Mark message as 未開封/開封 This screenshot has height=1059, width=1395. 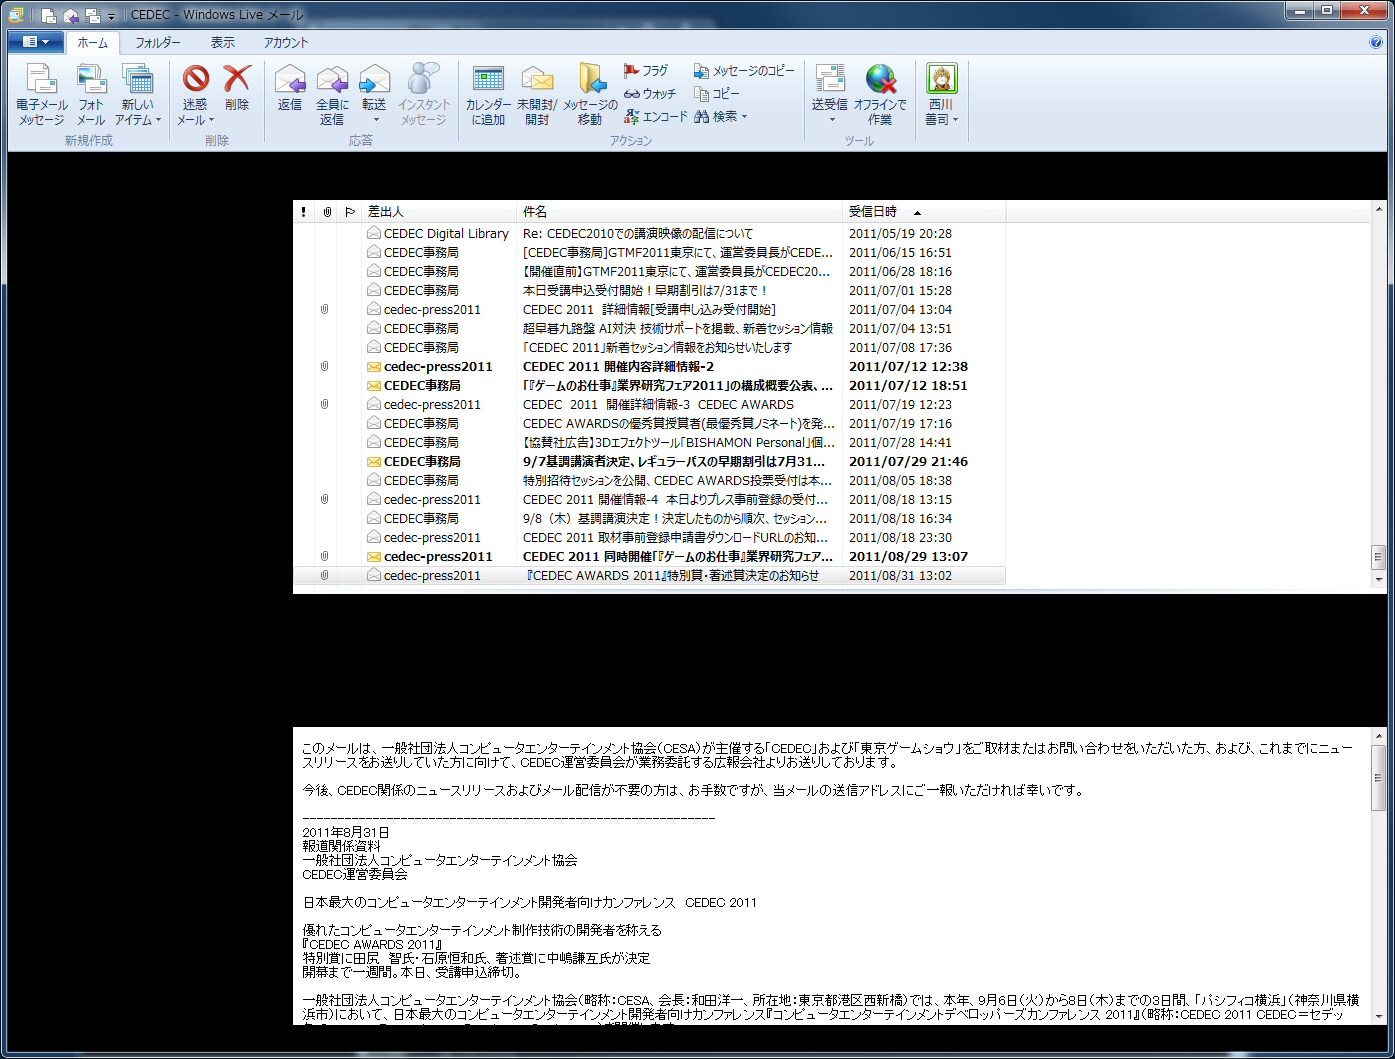click(x=538, y=95)
